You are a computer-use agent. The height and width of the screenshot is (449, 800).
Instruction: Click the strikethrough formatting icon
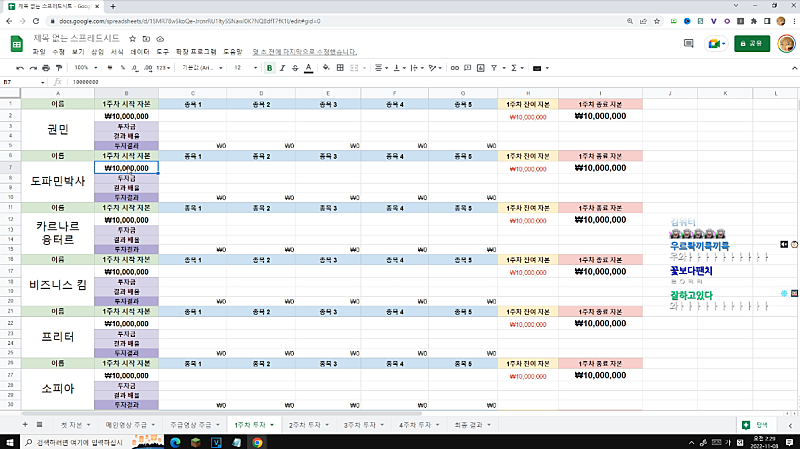(x=295, y=68)
